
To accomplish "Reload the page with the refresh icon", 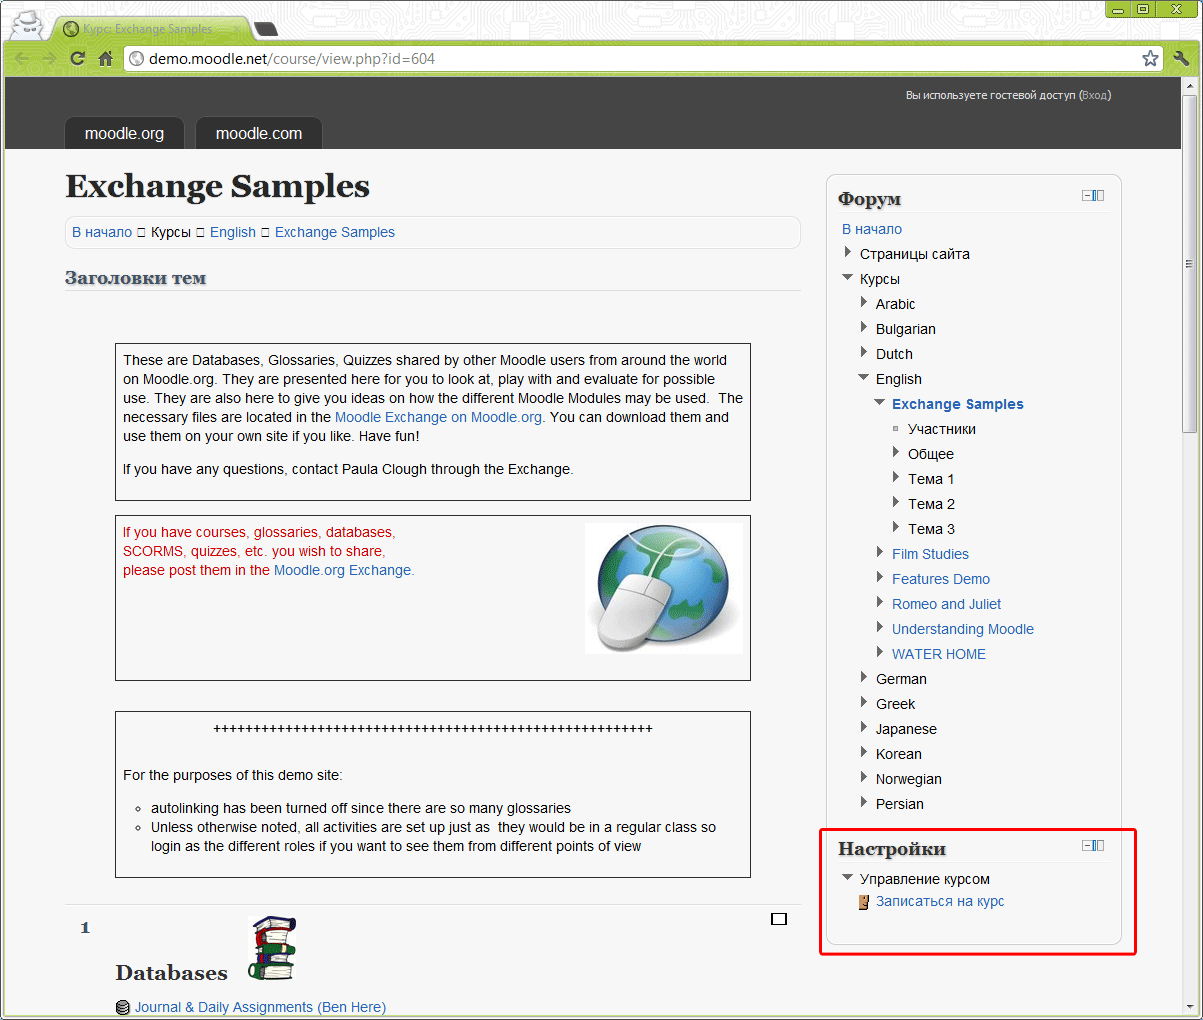I will [x=77, y=58].
